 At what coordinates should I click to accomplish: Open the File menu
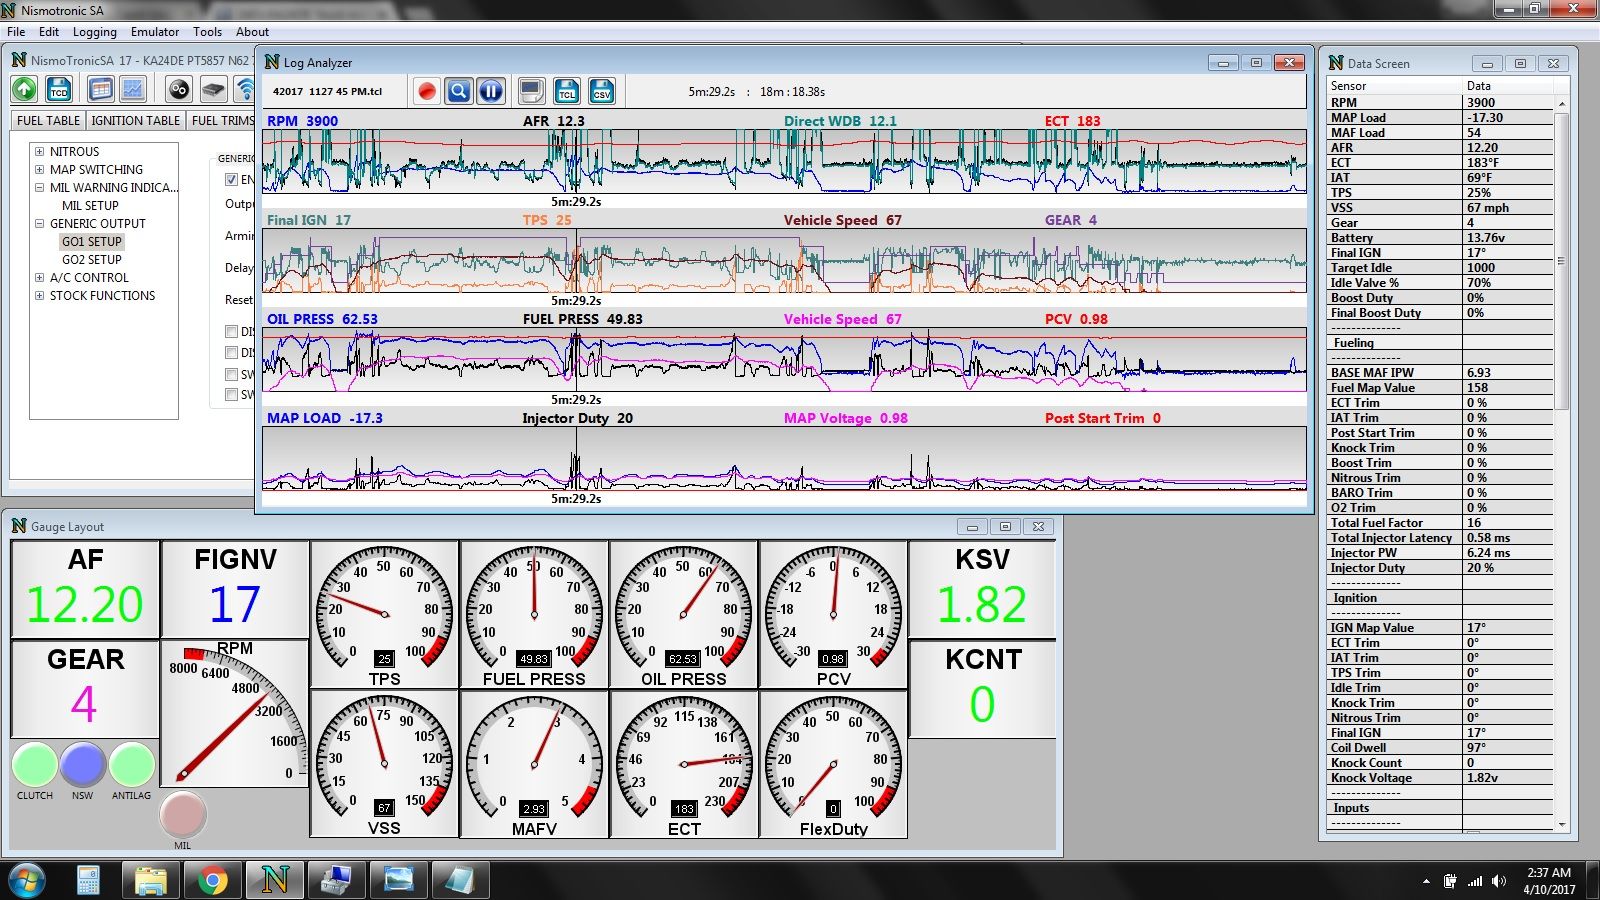pyautogui.click(x=16, y=32)
